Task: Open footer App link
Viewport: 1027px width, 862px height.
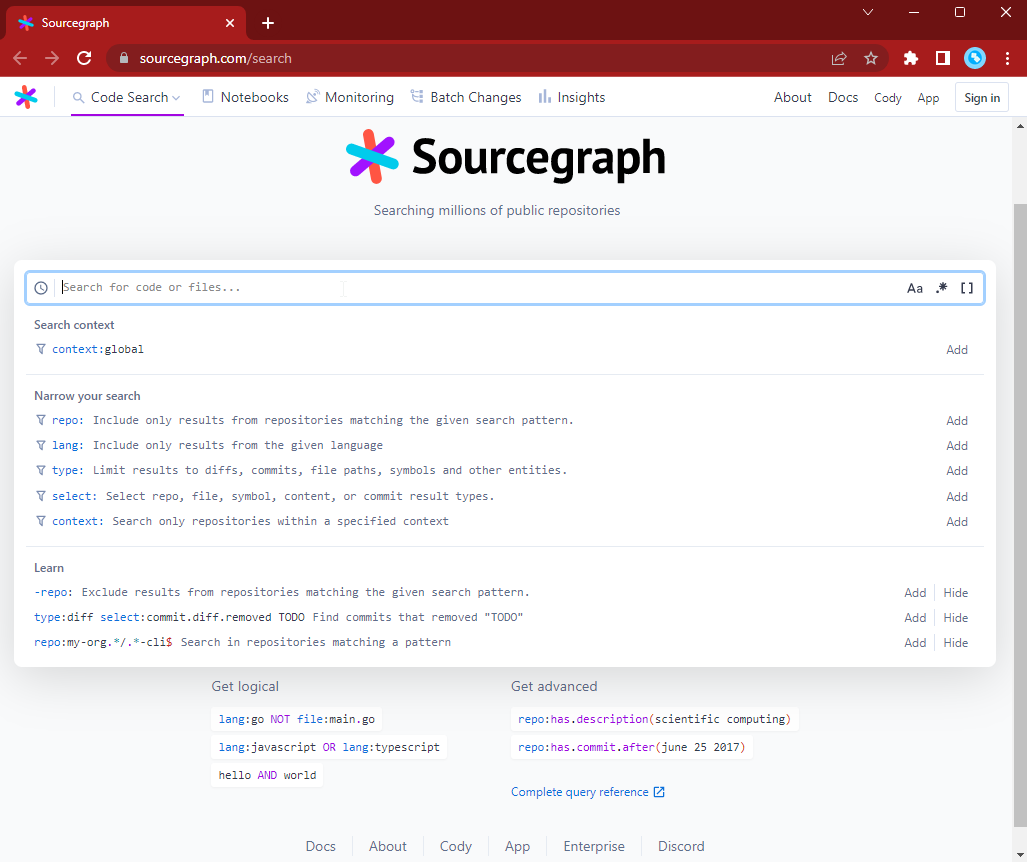Action: [x=517, y=846]
